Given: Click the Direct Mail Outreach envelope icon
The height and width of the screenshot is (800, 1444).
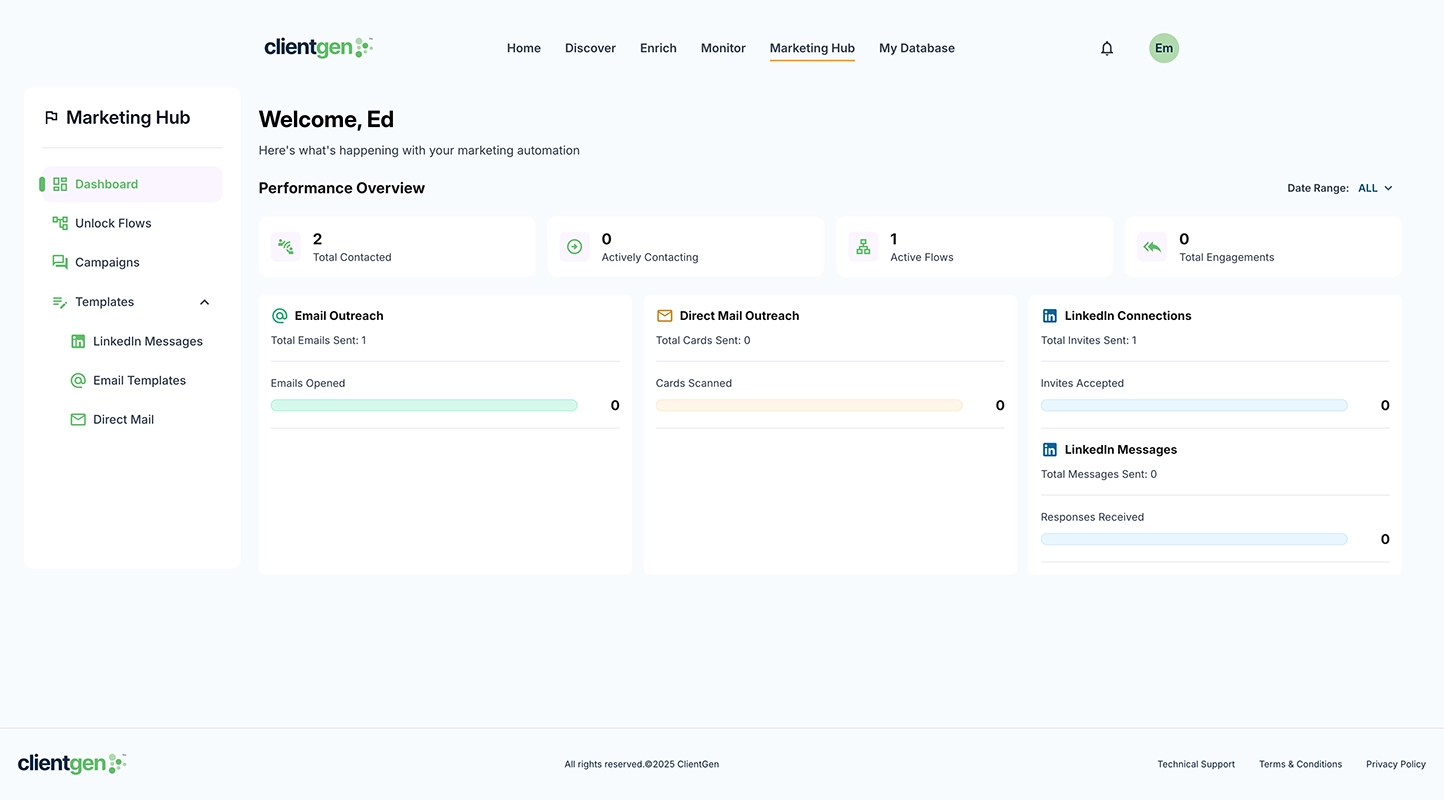Looking at the screenshot, I should click(x=664, y=316).
